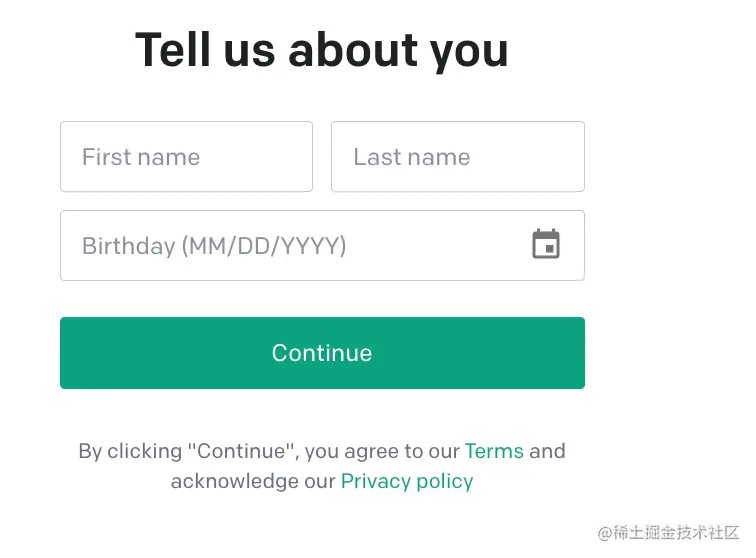Click the "First name" placeholder text
The image size is (756, 558).
[141, 157]
